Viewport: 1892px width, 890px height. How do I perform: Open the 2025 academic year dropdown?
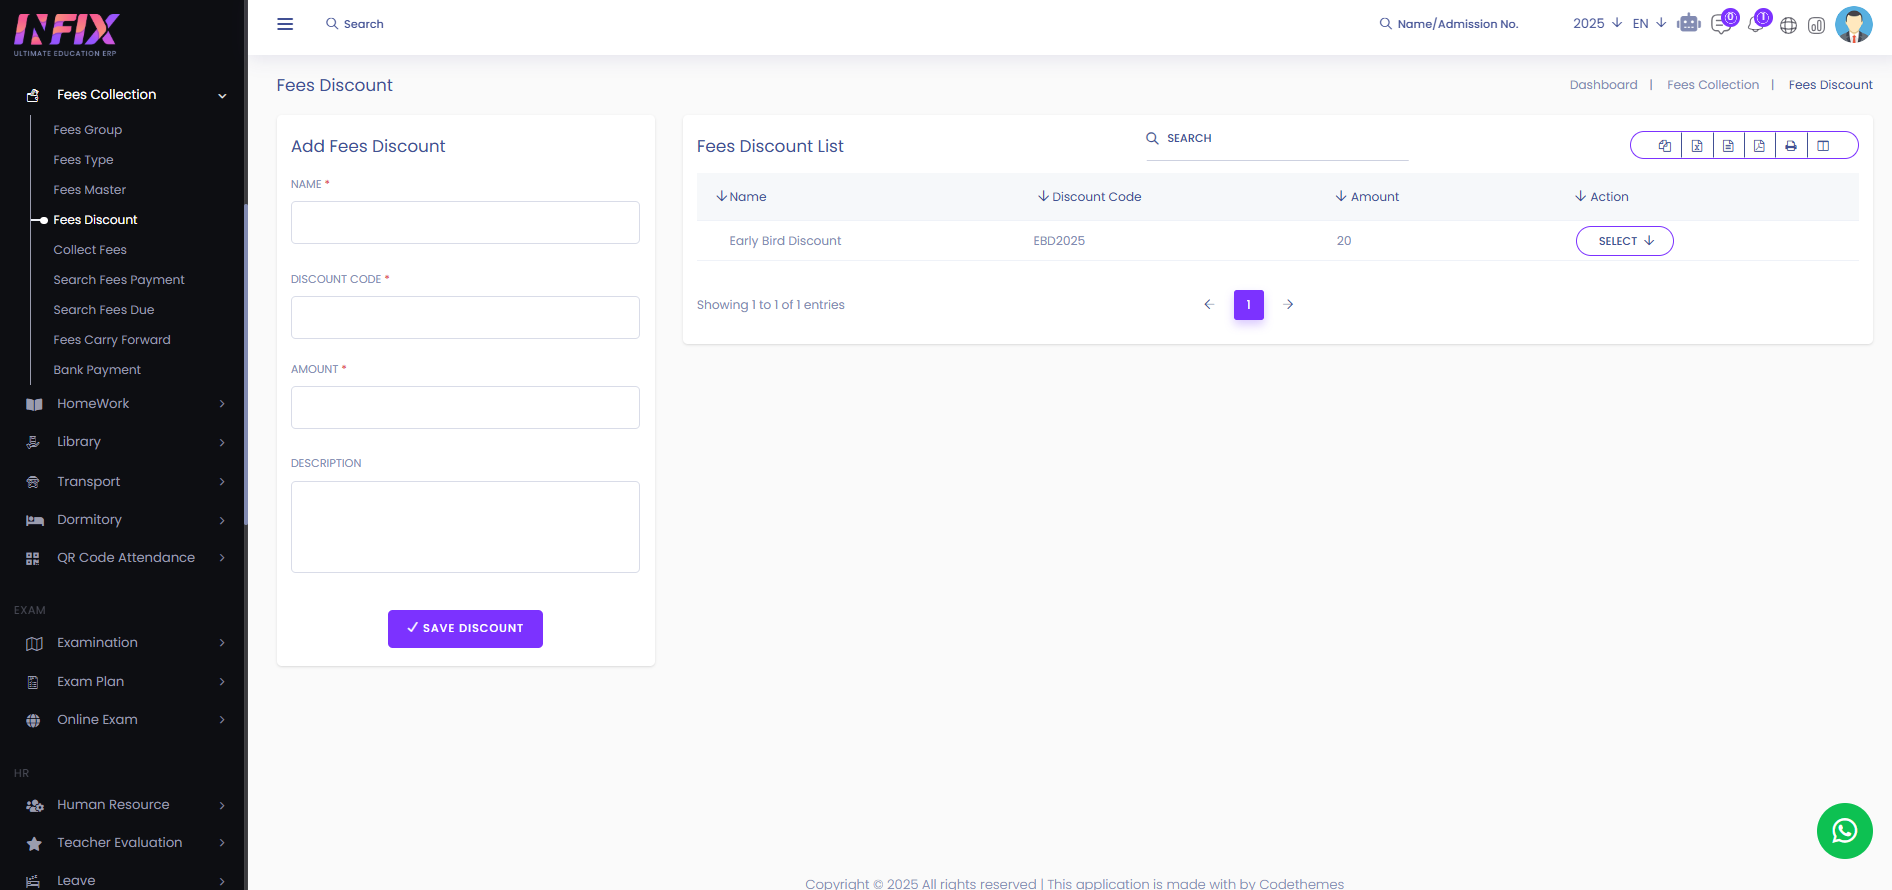coord(1597,23)
